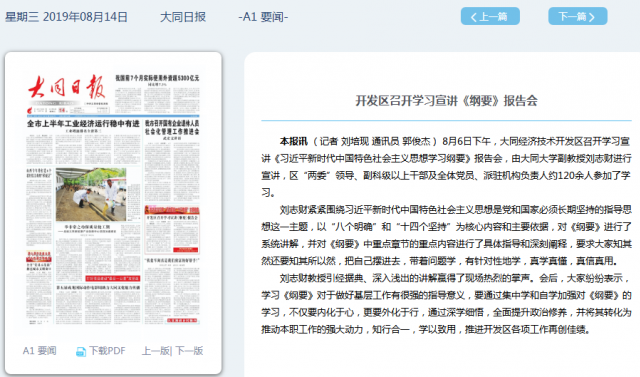640x377 pixels.
Task: Click the PDF download icon
Action: 81,351
